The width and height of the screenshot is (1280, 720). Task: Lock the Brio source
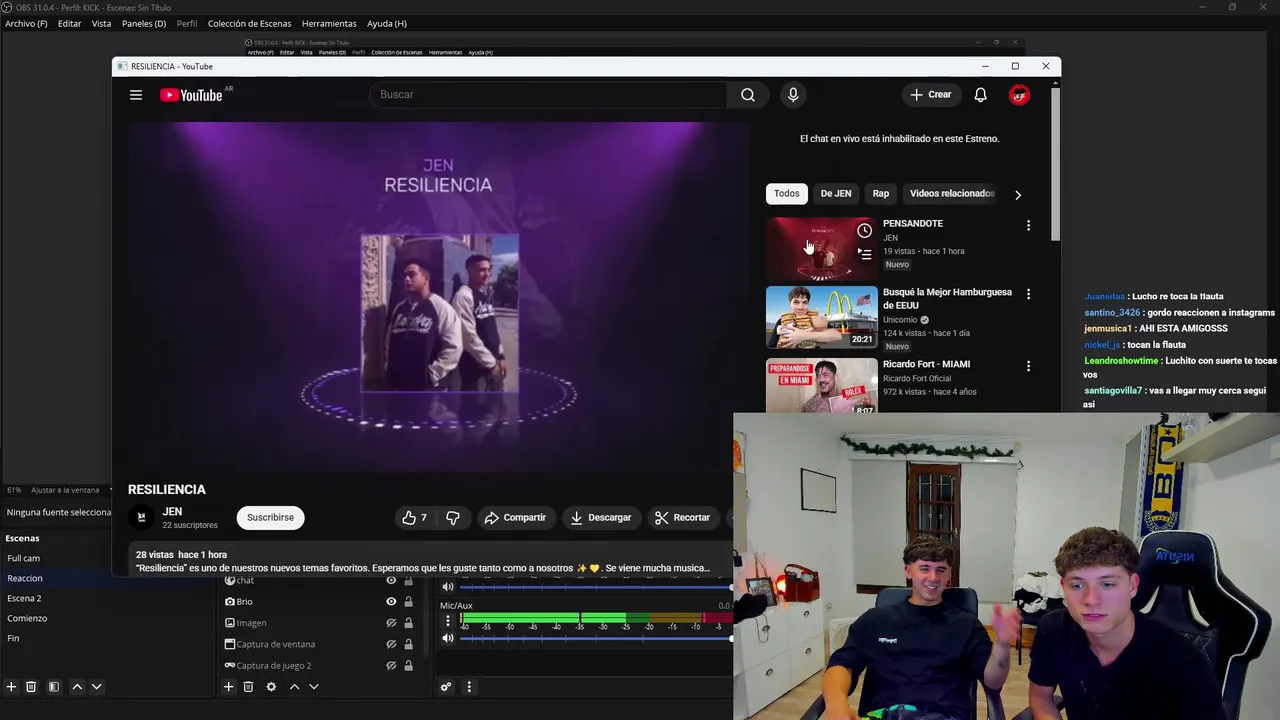(x=408, y=602)
